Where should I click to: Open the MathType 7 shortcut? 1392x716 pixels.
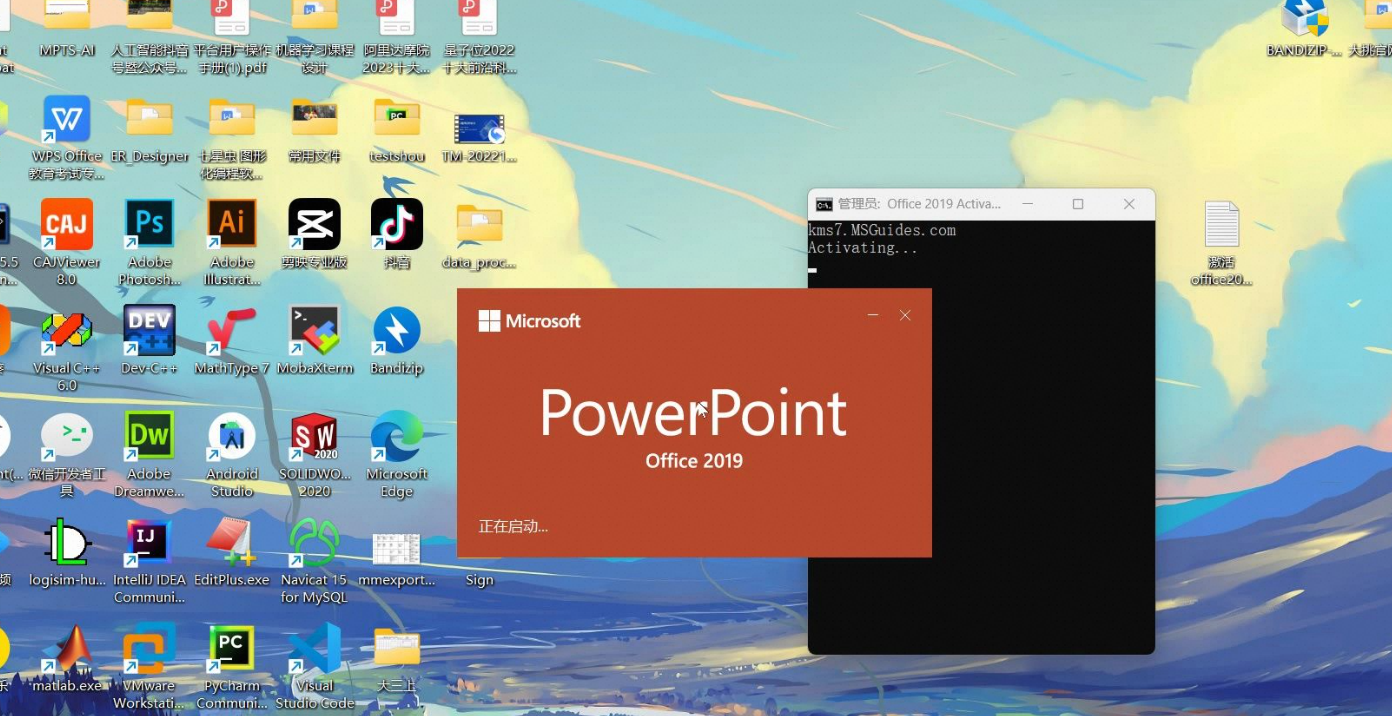pos(232,330)
